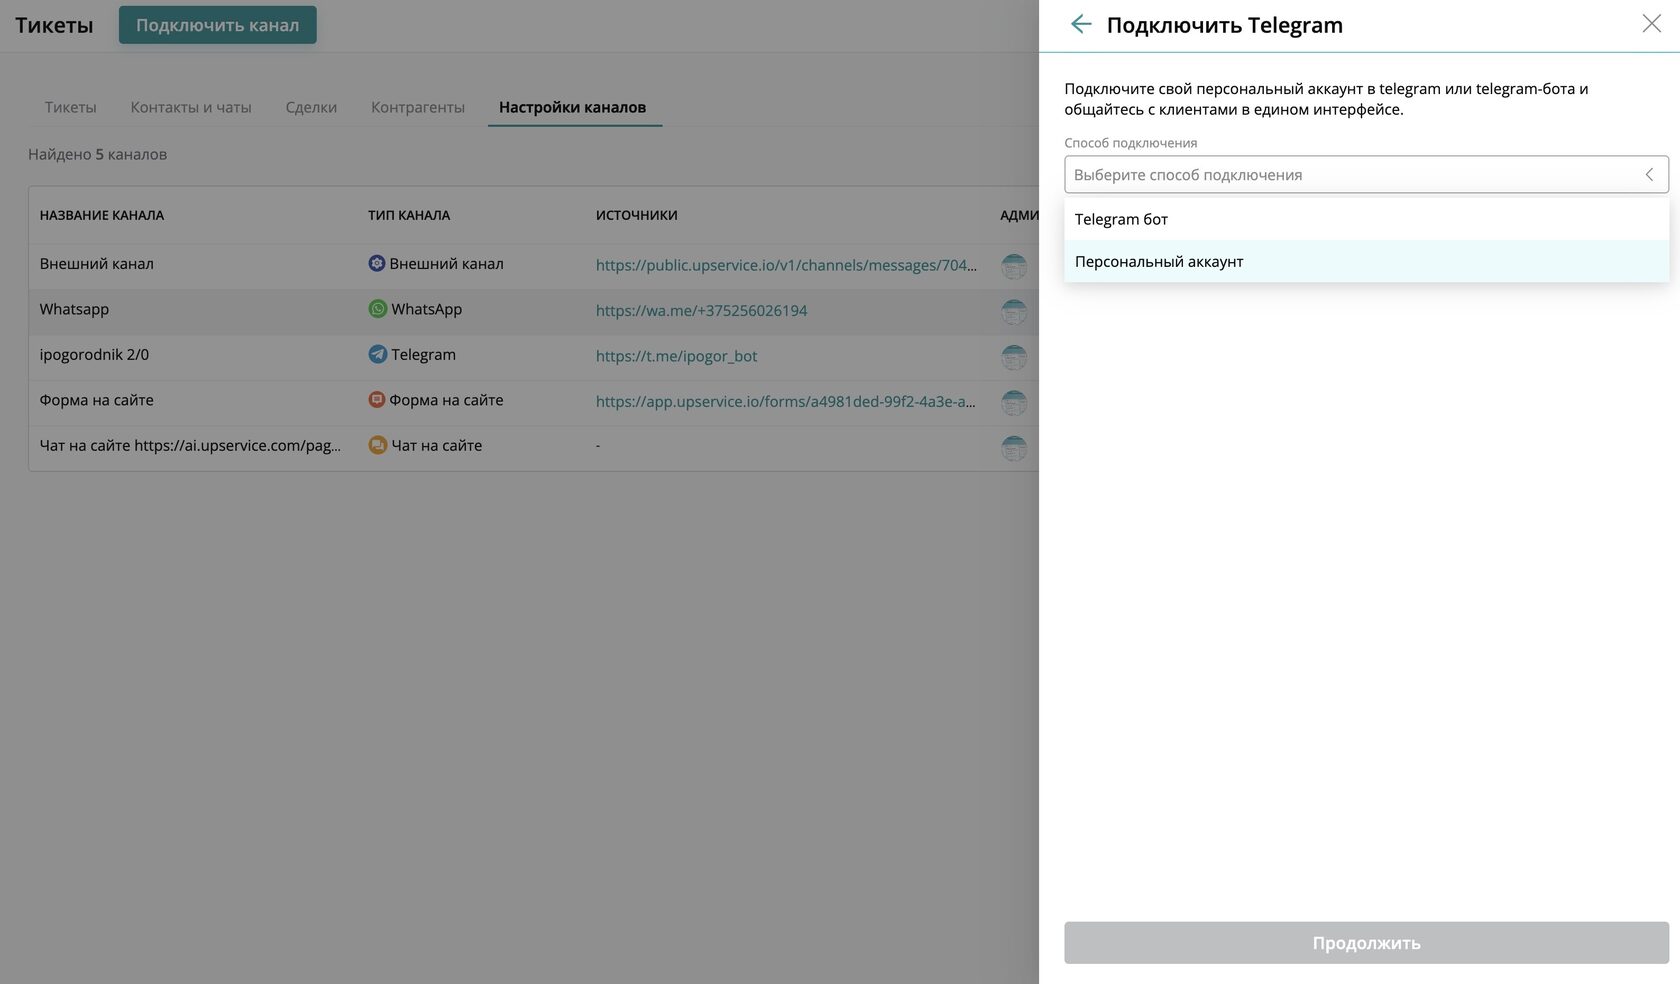Click the admin avatar in Форма на сайте row
Image resolution: width=1680 pixels, height=984 pixels.
[x=1014, y=403]
